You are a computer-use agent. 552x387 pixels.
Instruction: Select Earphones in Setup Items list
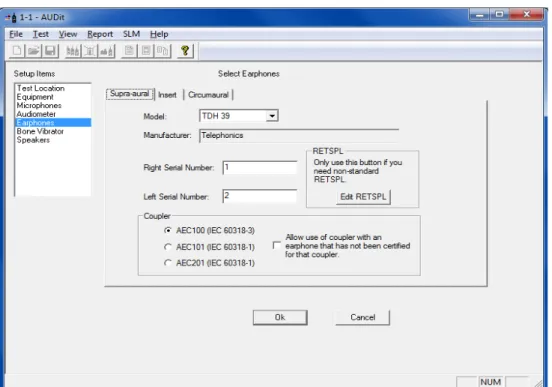53,123
